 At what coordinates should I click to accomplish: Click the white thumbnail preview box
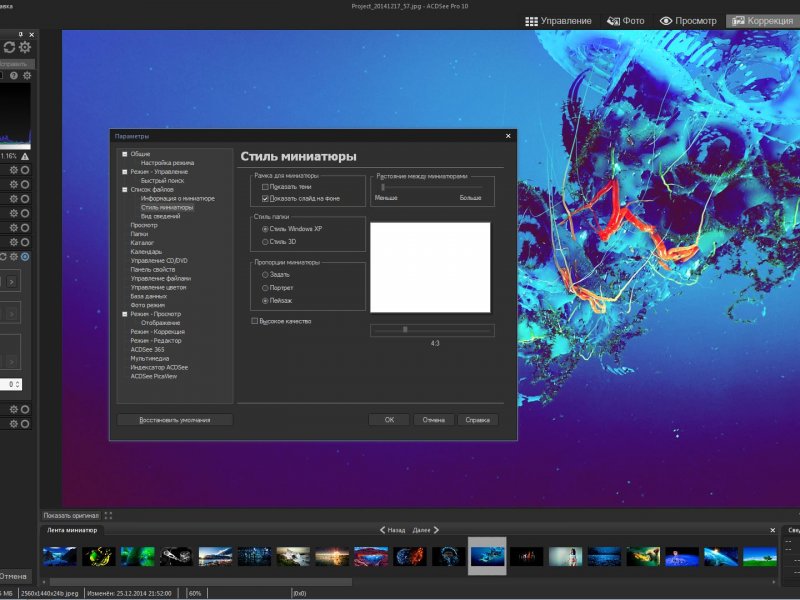(430, 267)
